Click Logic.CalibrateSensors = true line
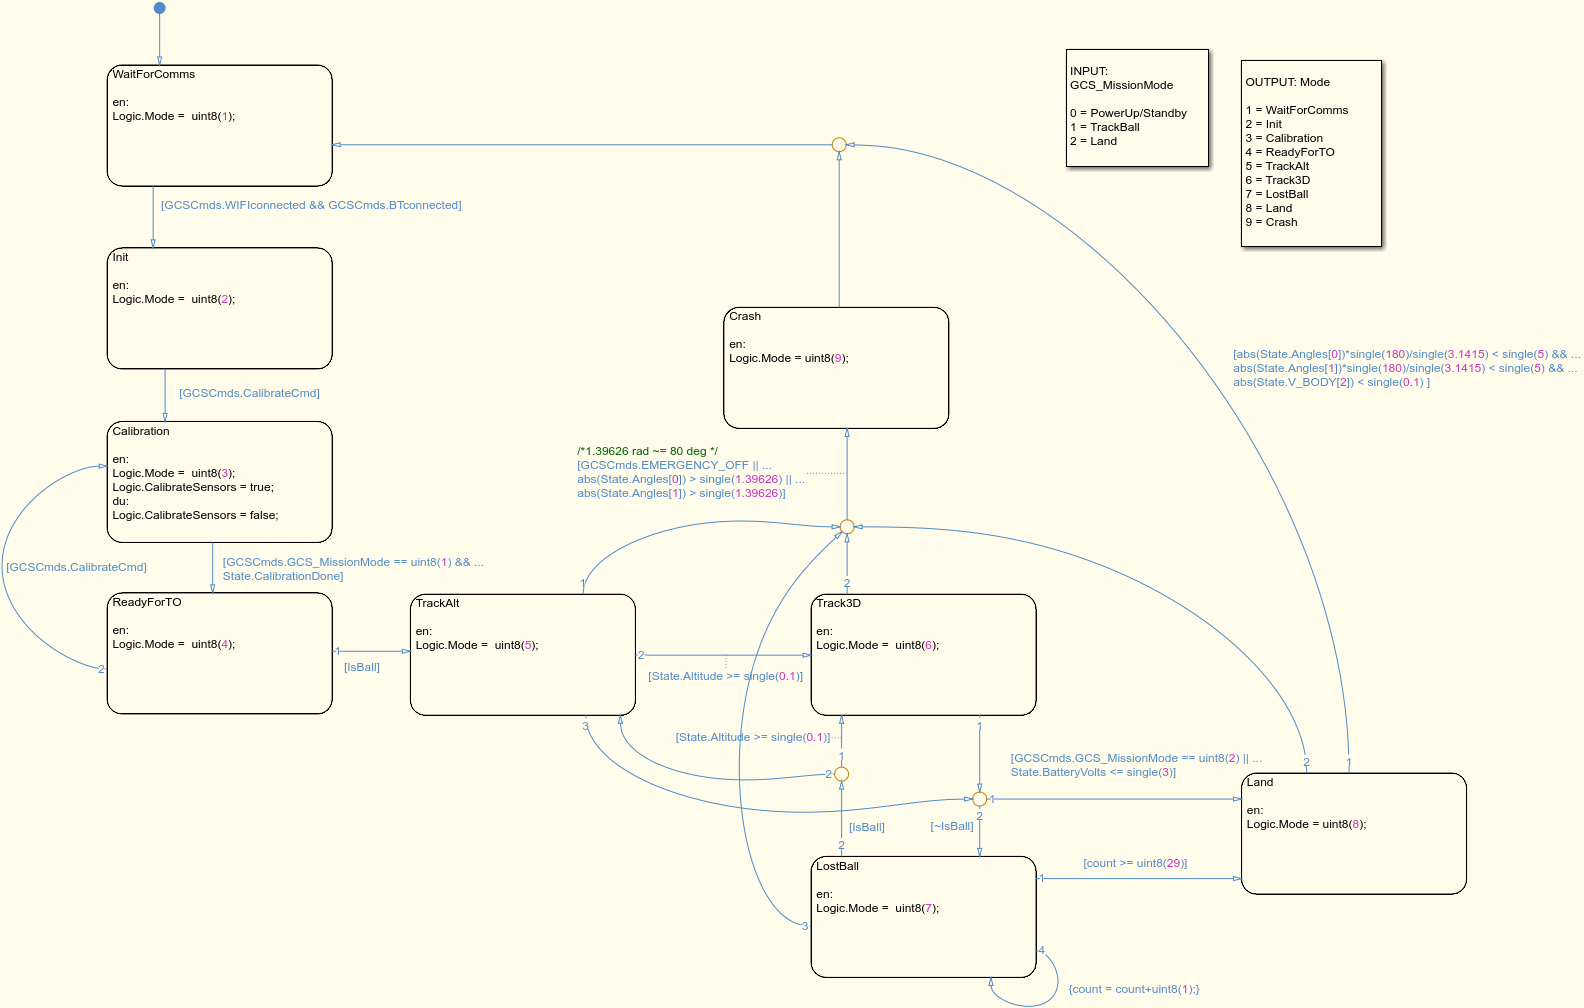The width and height of the screenshot is (1584, 1008). (193, 487)
